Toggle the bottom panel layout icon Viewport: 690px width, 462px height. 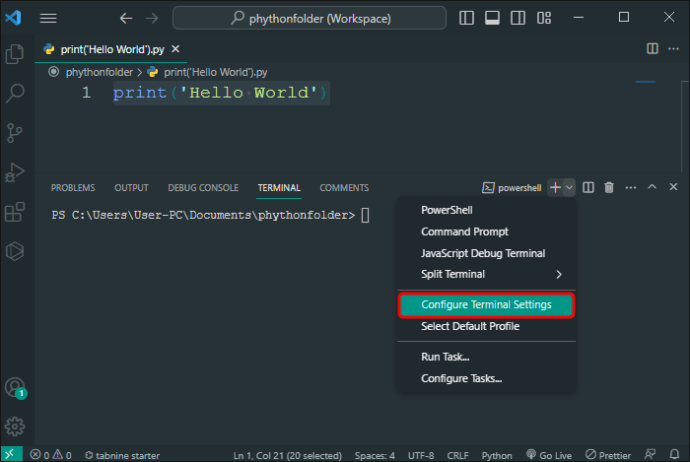tap(492, 18)
